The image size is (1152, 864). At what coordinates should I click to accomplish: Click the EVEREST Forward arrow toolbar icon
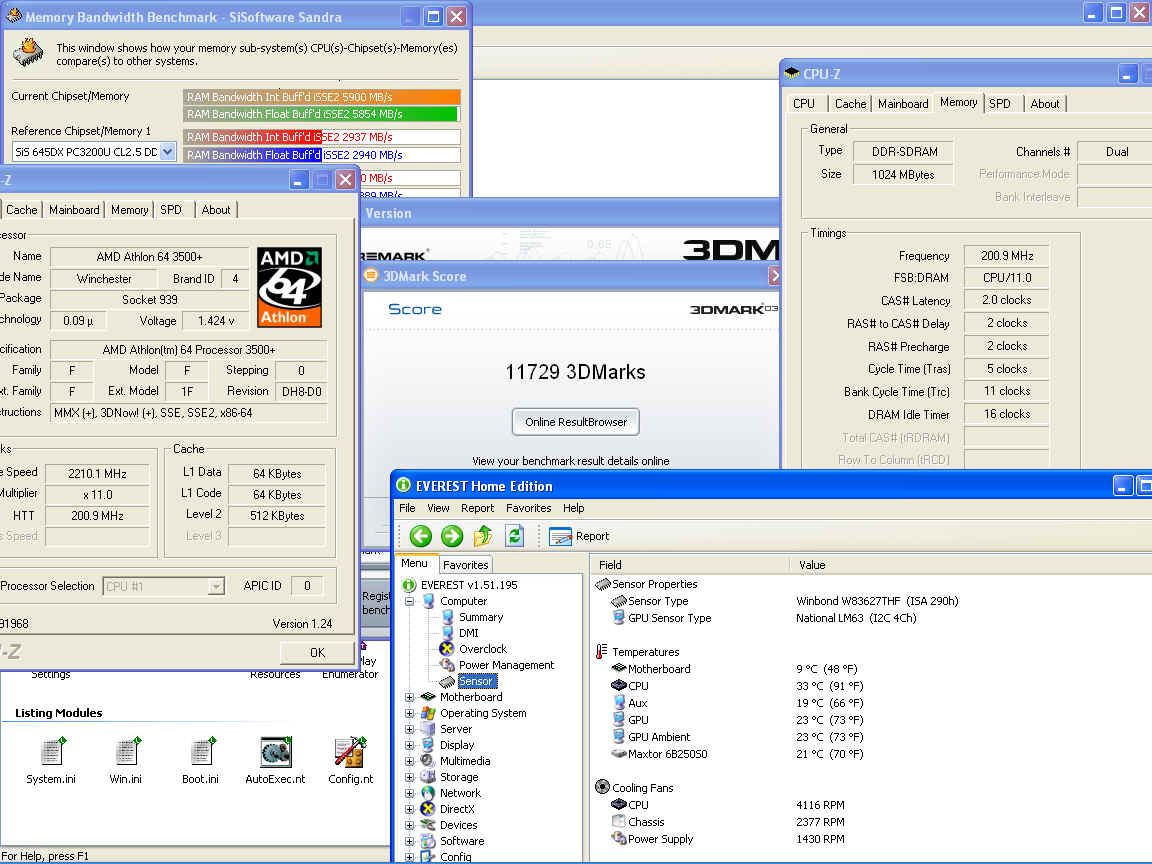click(x=452, y=536)
